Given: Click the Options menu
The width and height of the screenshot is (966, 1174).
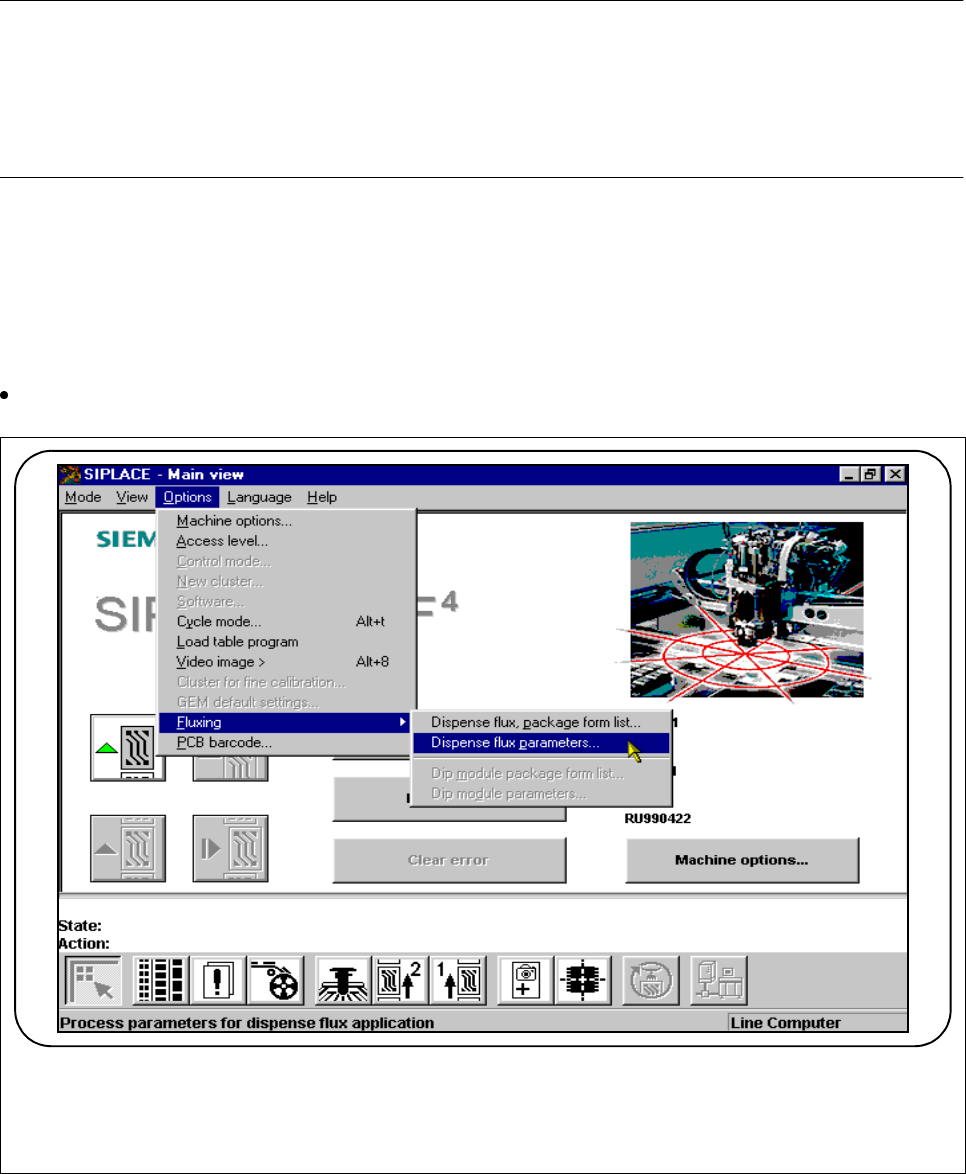Looking at the screenshot, I should (x=187, y=497).
